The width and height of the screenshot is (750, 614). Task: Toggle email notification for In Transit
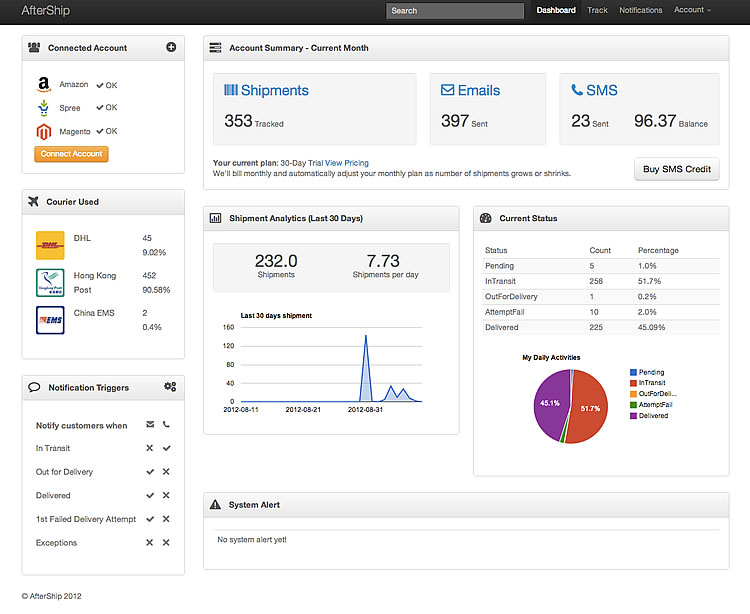pyautogui.click(x=150, y=448)
